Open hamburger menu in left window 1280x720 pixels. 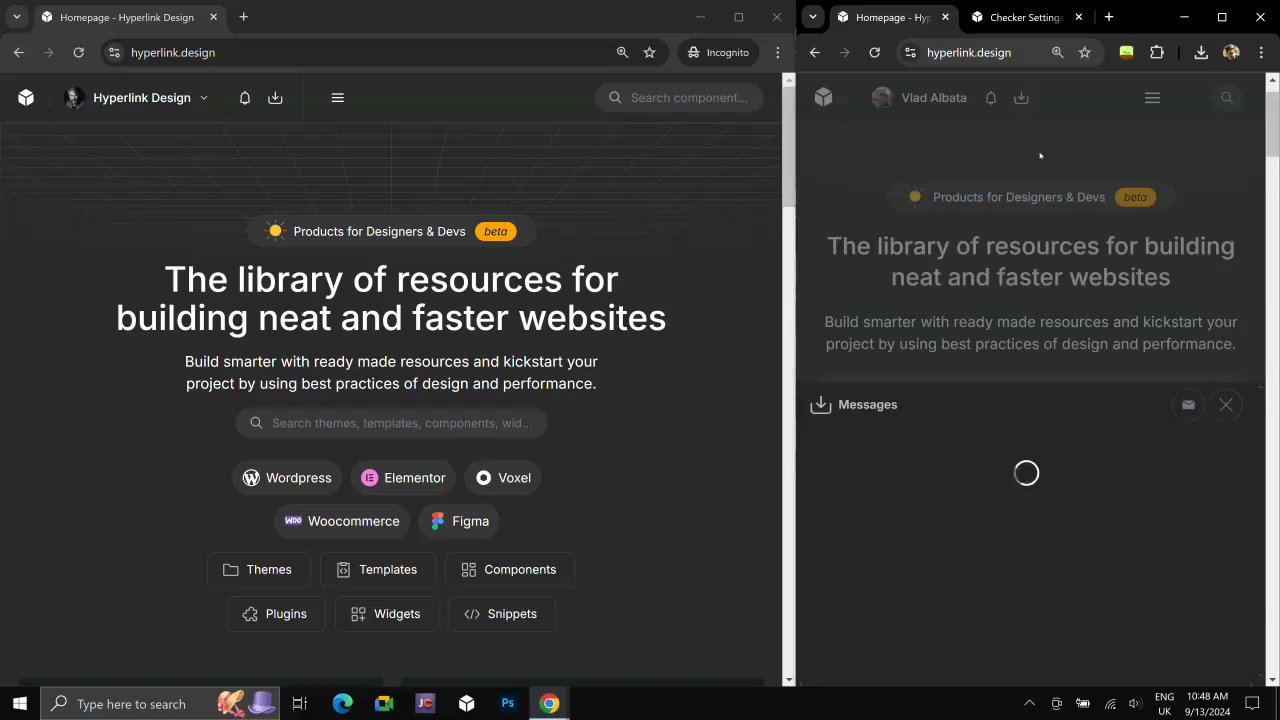pos(337,98)
